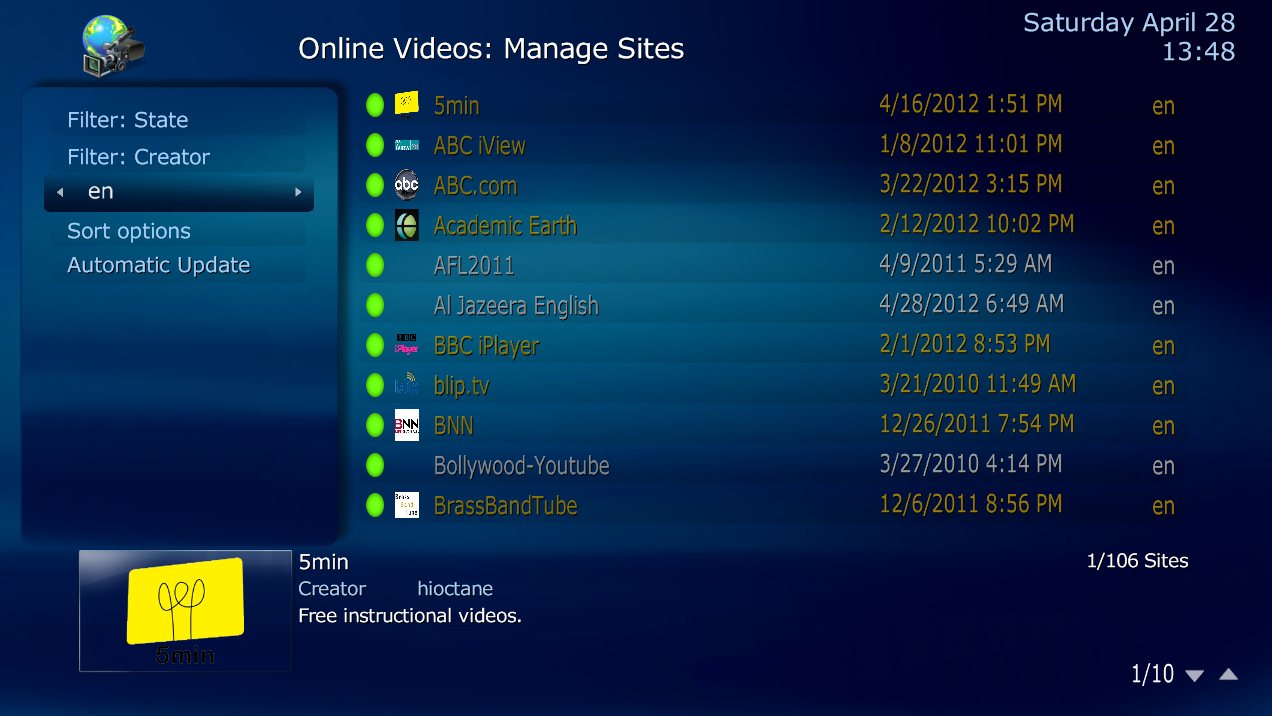Select the AFL2011 site name
Image resolution: width=1272 pixels, height=716 pixels.
tap(474, 265)
